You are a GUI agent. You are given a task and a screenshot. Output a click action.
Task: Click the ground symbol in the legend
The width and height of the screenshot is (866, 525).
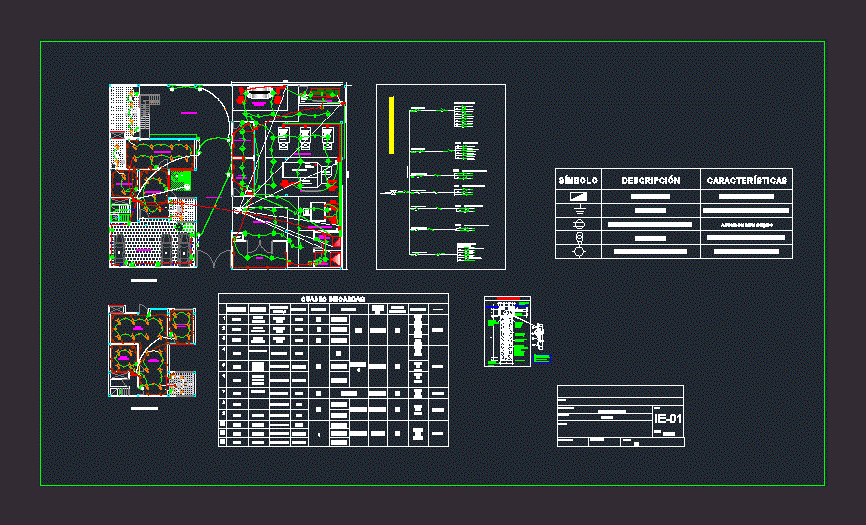click(578, 211)
